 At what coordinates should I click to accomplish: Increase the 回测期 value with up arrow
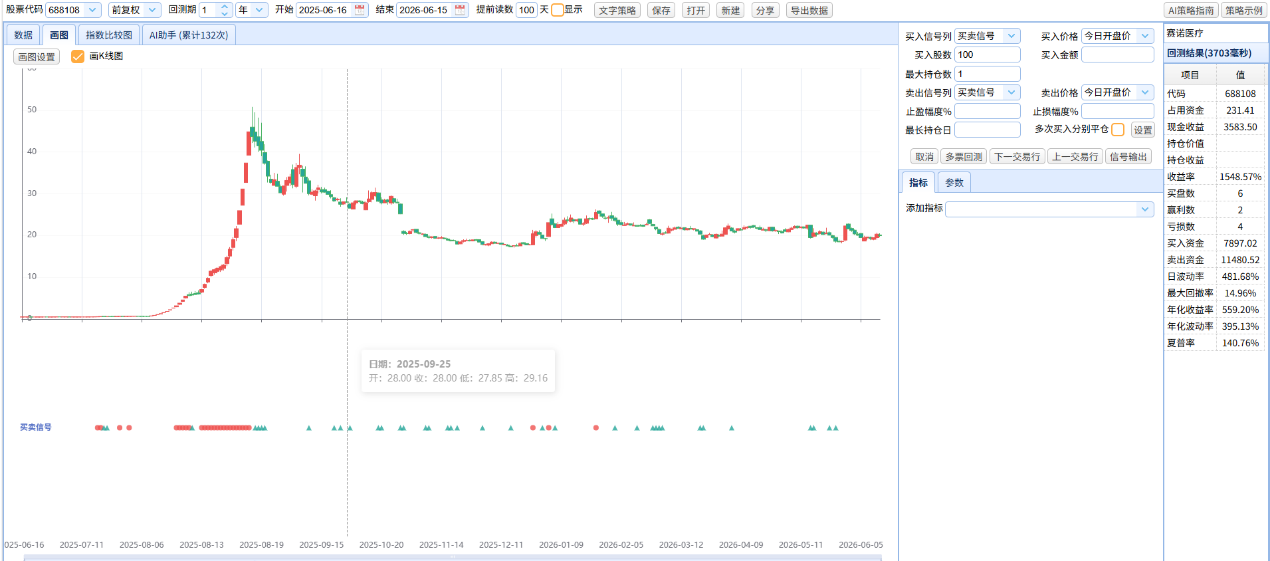click(x=225, y=6)
